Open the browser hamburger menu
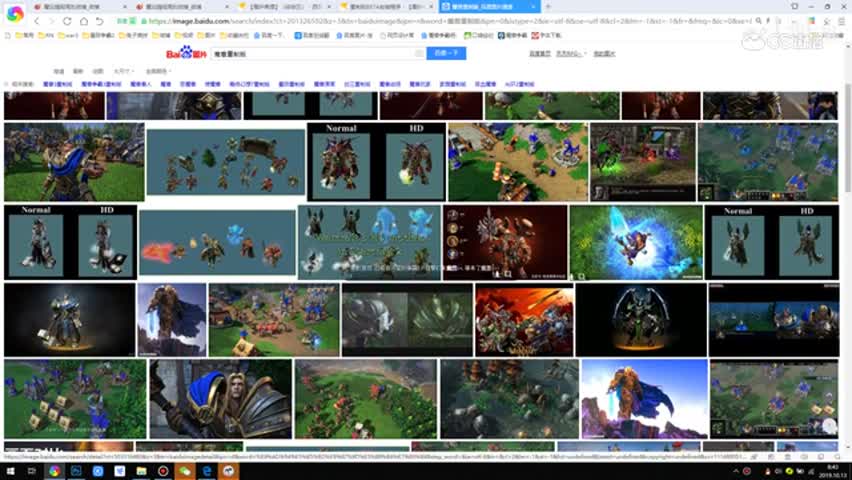This screenshot has height=480, width=852. click(x=841, y=21)
